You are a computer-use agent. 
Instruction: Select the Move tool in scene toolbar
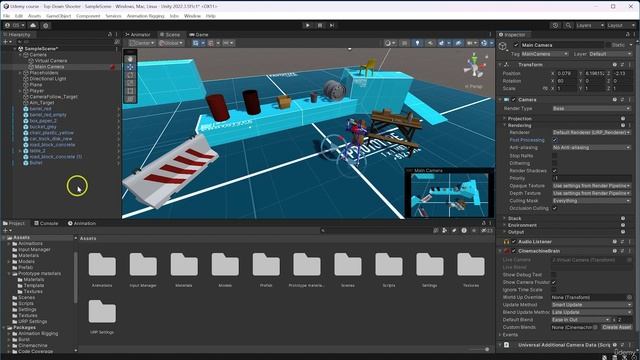(x=130, y=67)
